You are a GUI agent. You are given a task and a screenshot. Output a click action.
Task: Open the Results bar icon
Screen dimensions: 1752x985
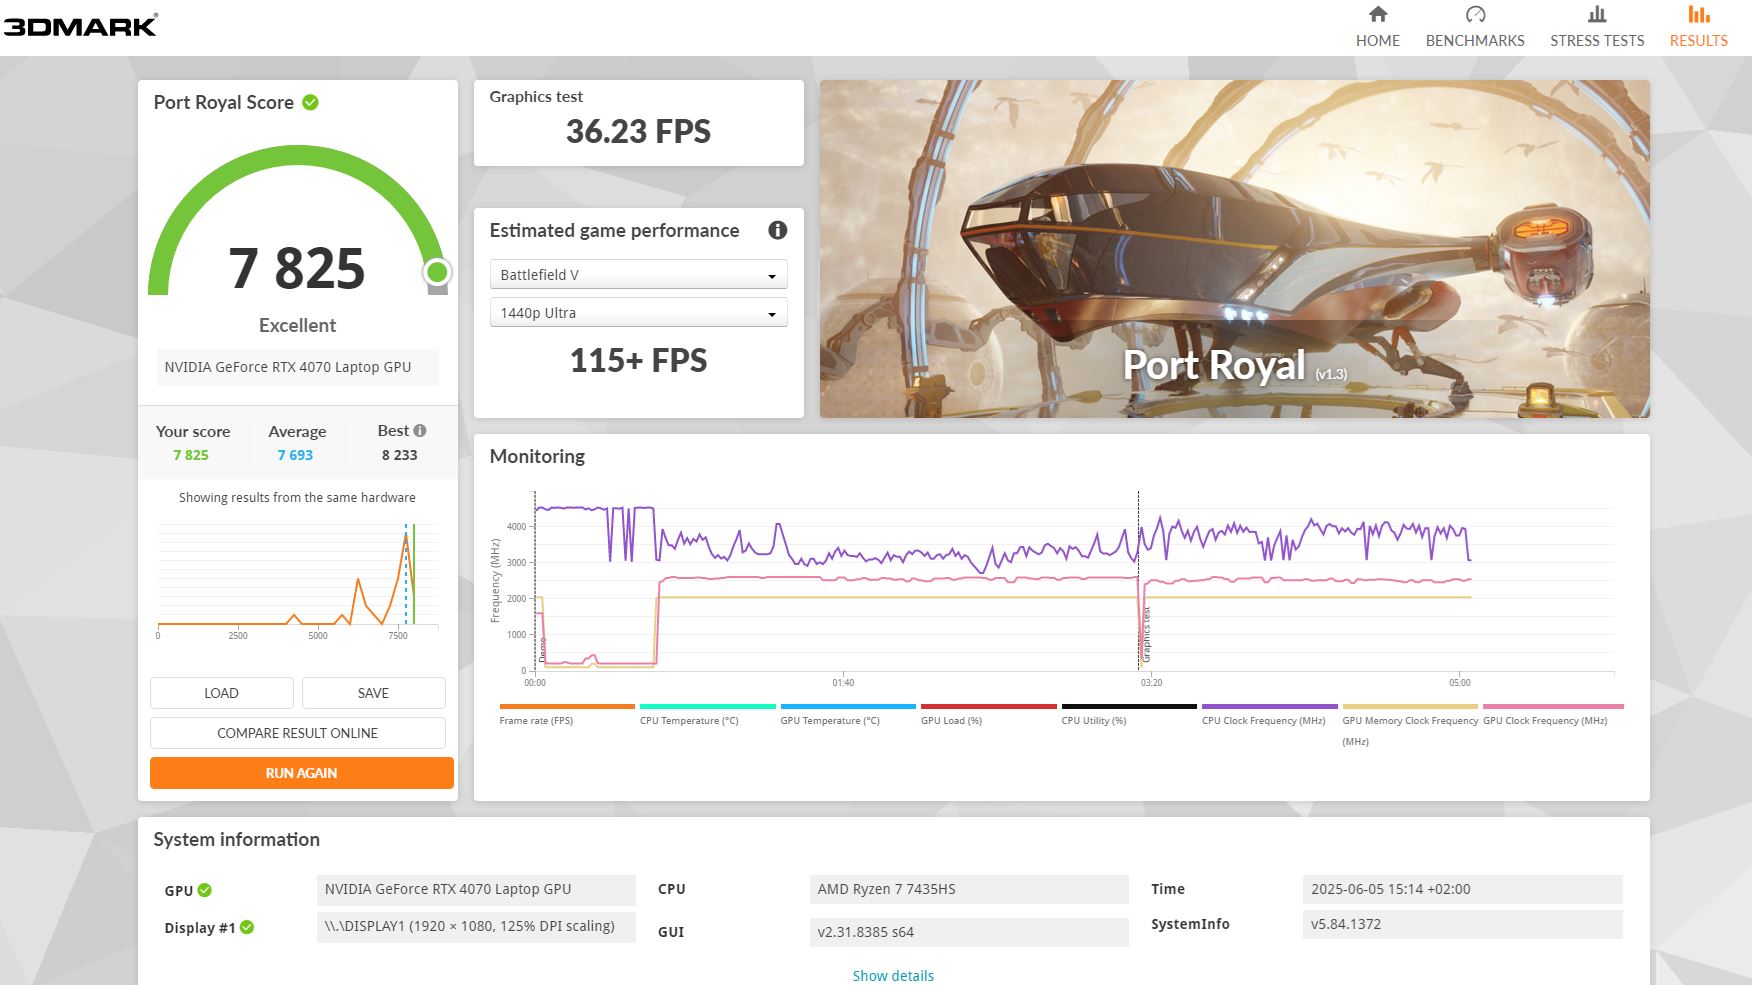(1698, 14)
